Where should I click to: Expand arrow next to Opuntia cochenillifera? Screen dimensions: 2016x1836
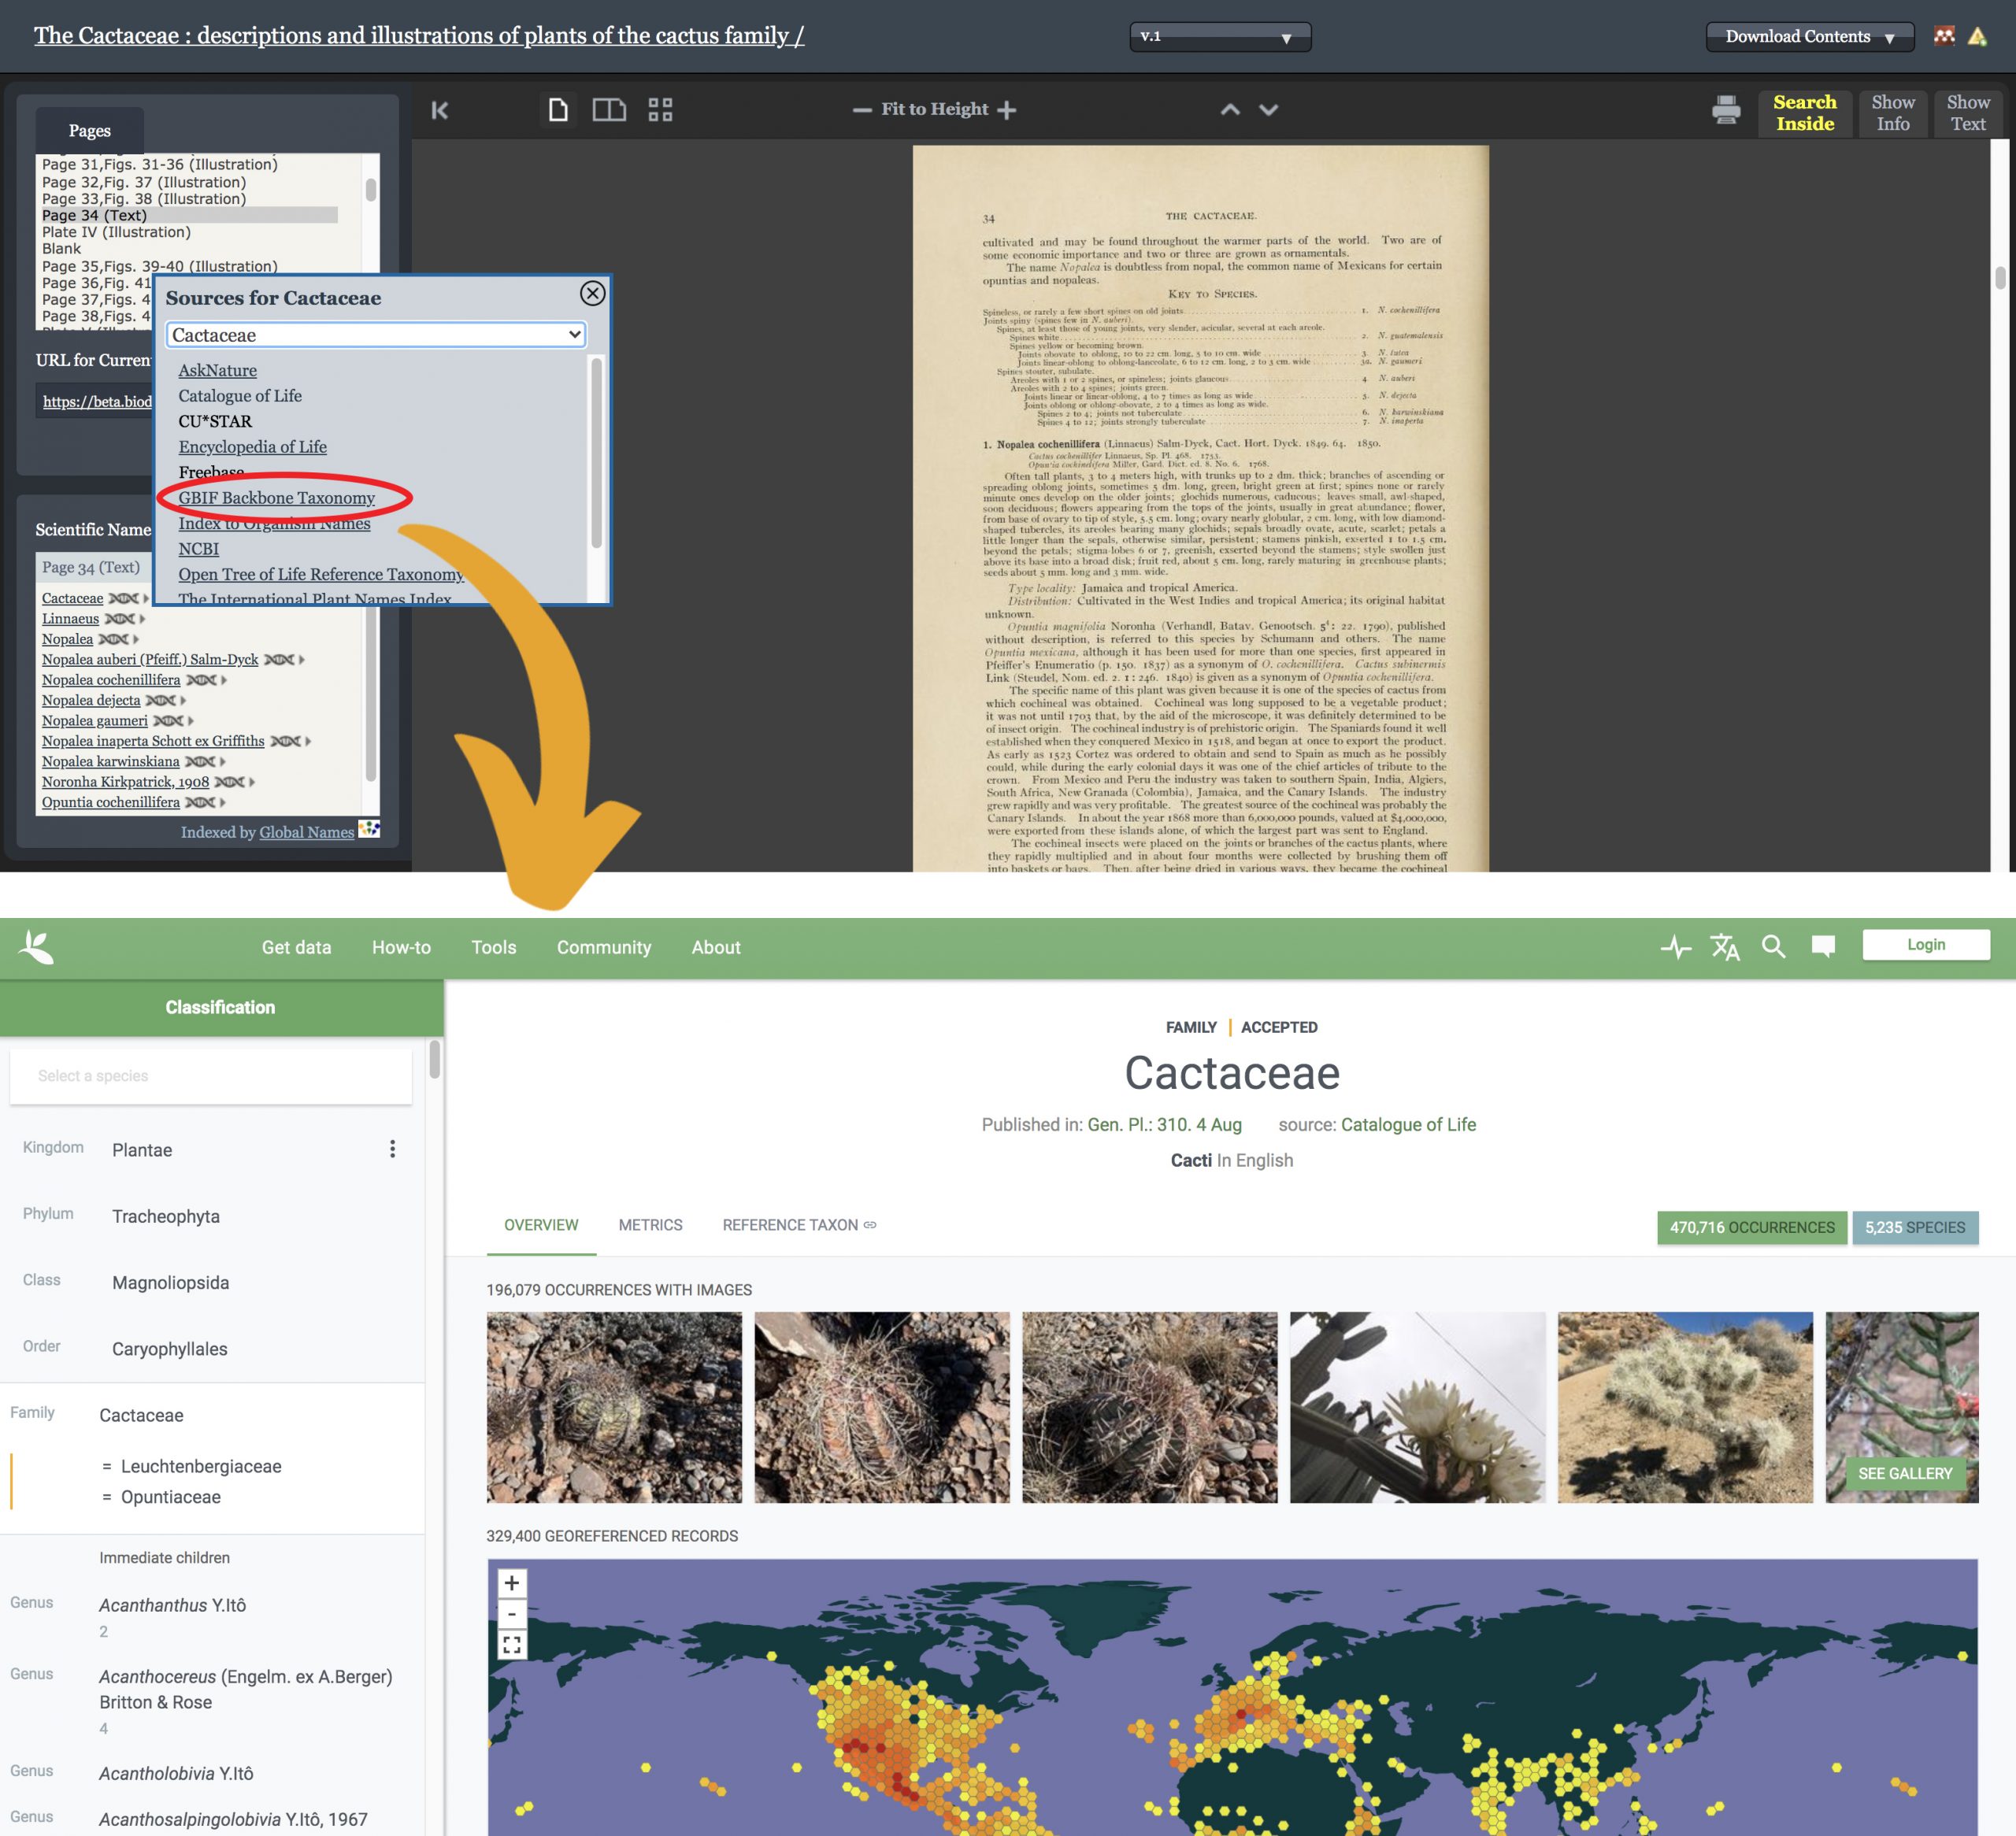[222, 802]
